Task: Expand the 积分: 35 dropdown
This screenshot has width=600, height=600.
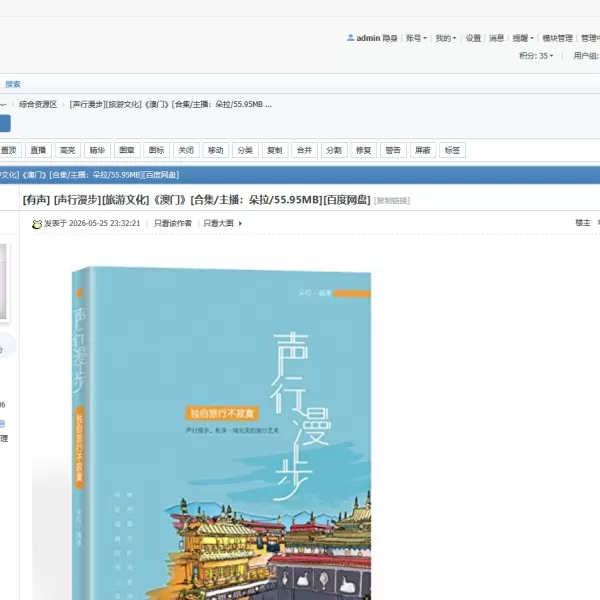Action: pos(536,56)
